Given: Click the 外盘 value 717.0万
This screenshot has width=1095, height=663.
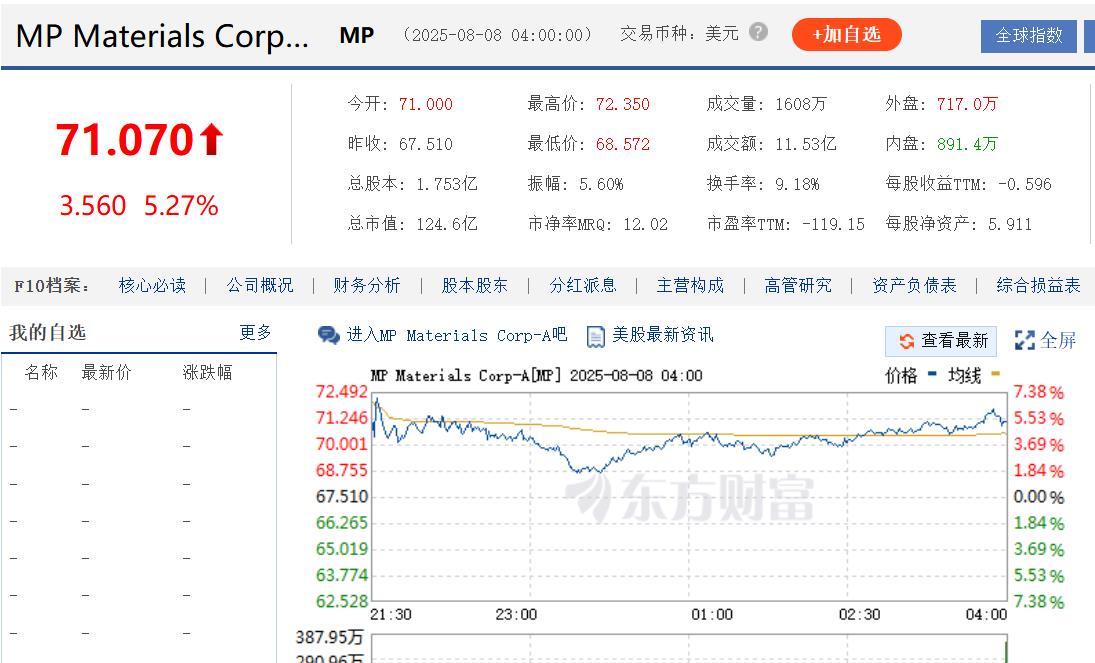Looking at the screenshot, I should pyautogui.click(x=967, y=104).
